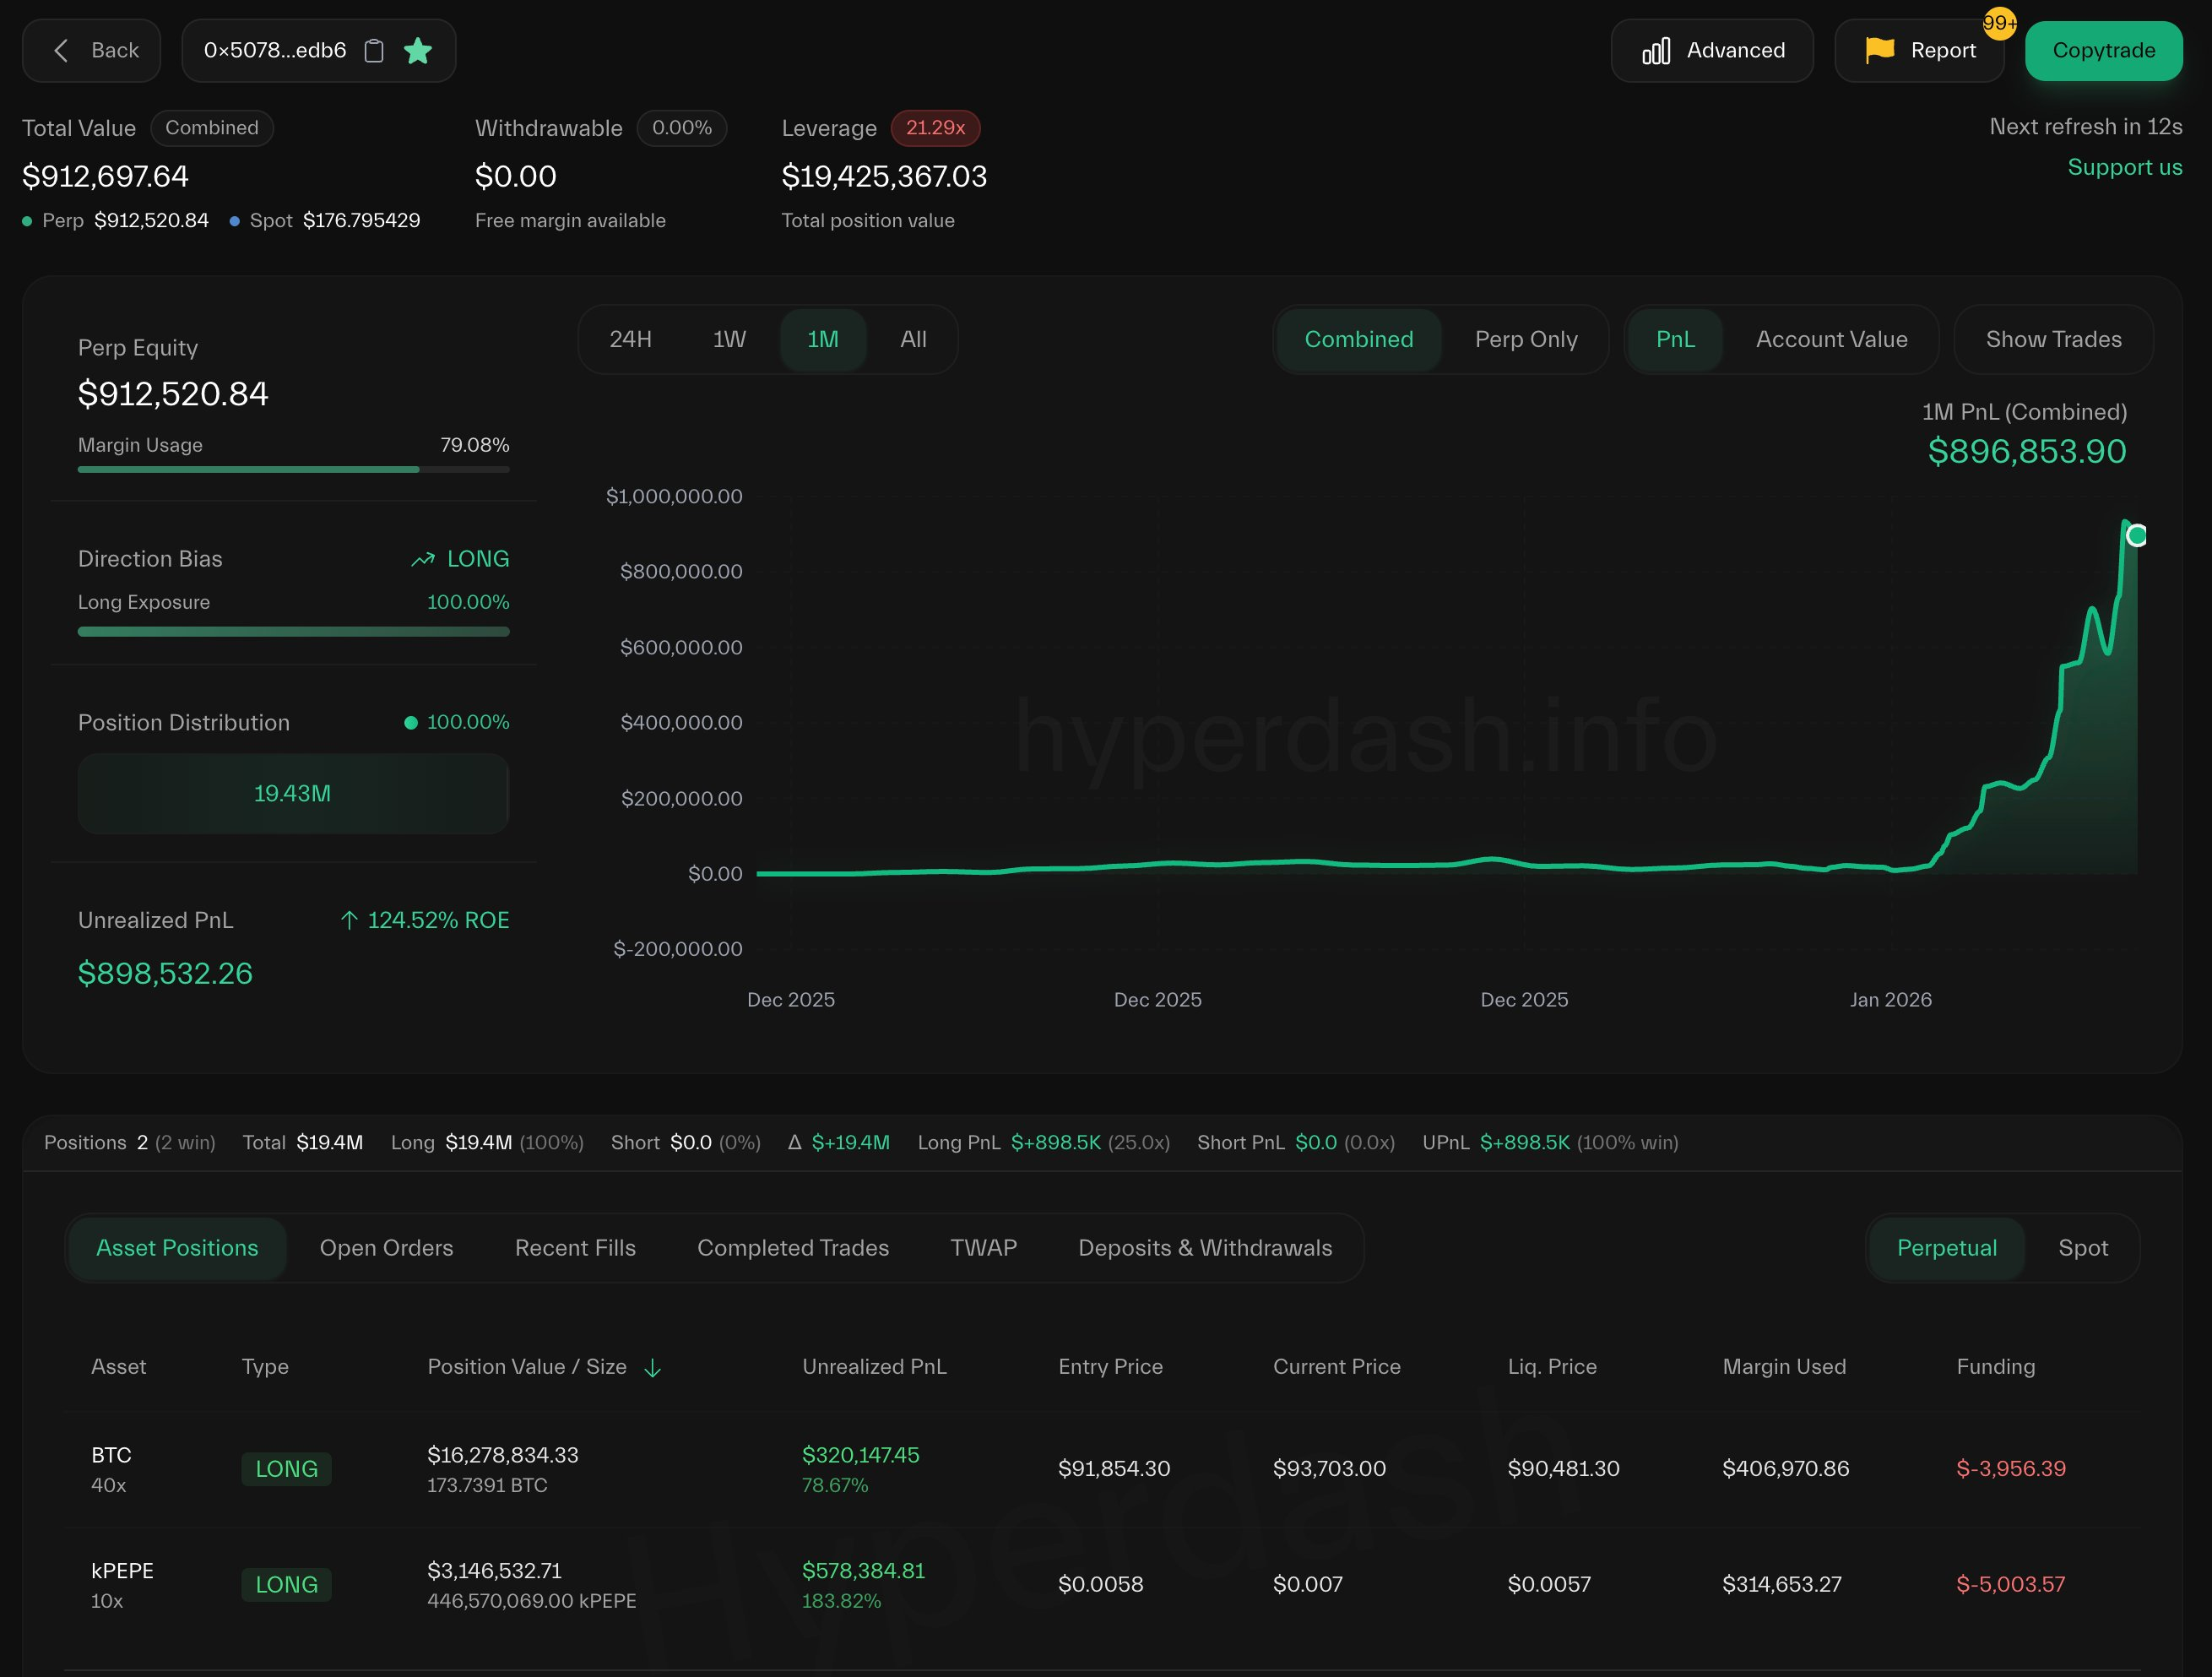Select the 24H time range
The height and width of the screenshot is (1677, 2212).
tap(630, 340)
